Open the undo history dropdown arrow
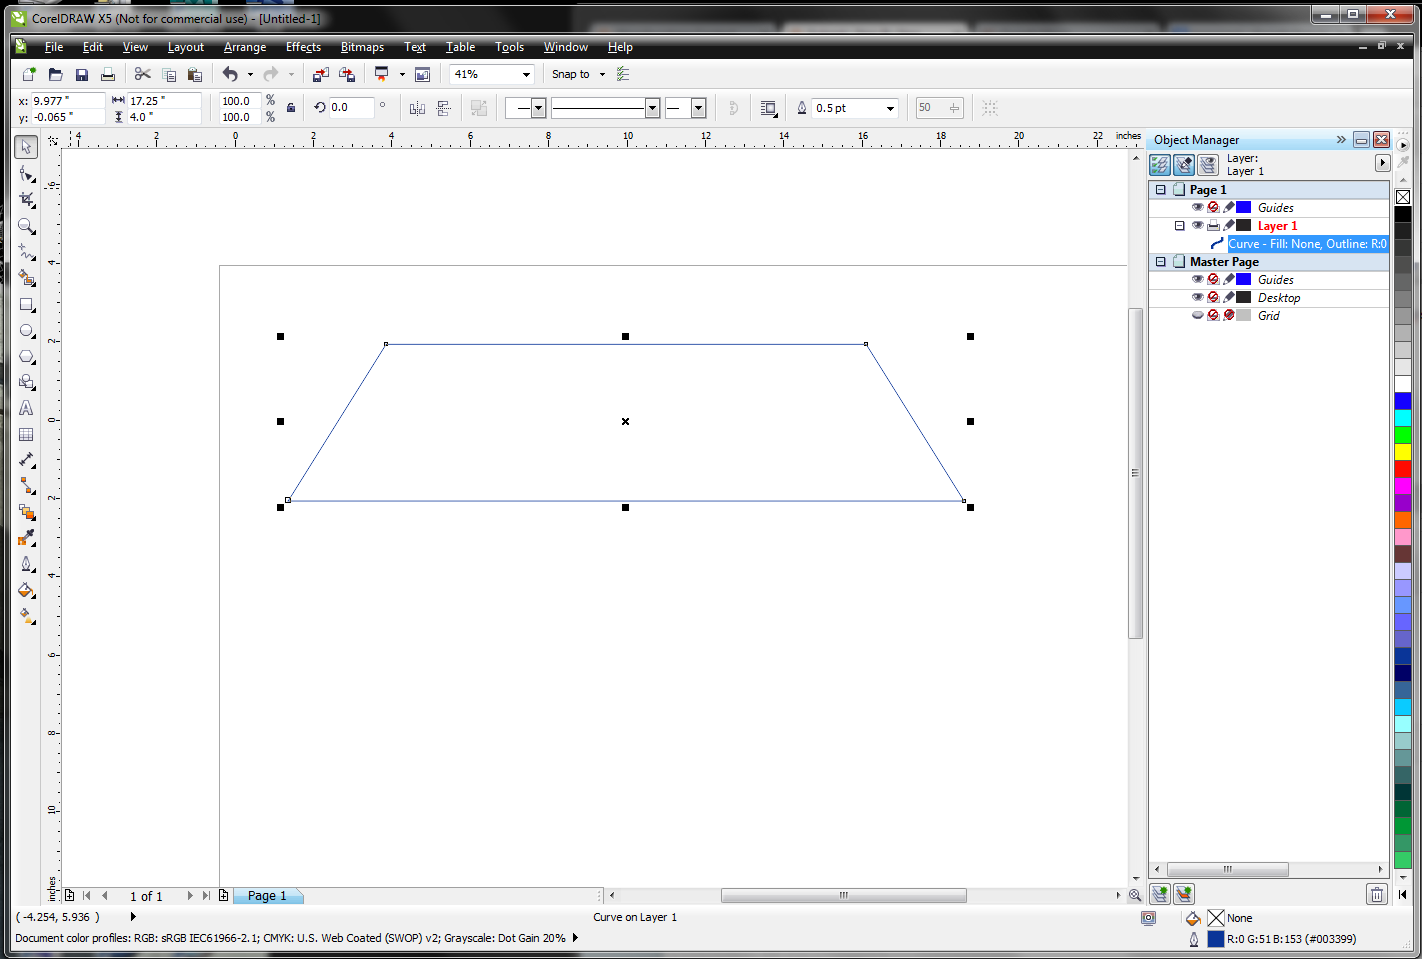The height and width of the screenshot is (959, 1422). point(250,74)
